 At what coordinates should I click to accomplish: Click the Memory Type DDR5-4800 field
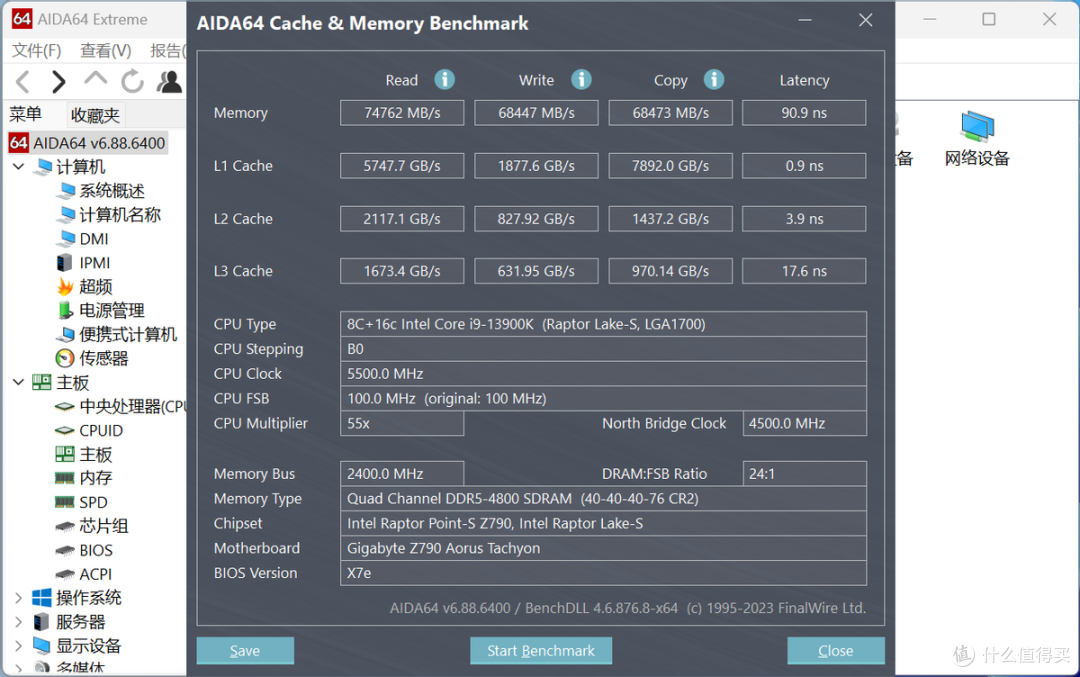[603, 499]
